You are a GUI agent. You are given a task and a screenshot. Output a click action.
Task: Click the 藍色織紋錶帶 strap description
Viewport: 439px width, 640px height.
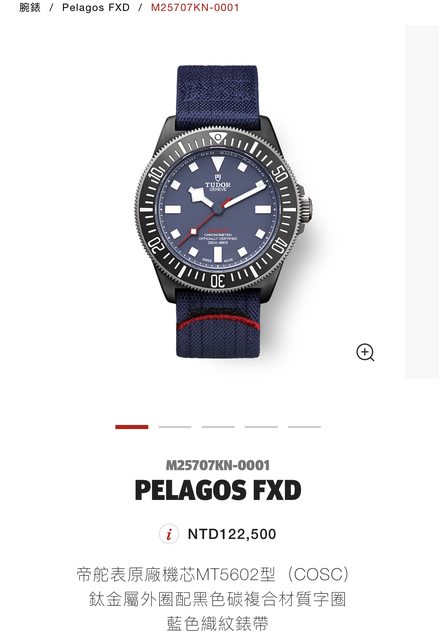pyautogui.click(x=218, y=624)
